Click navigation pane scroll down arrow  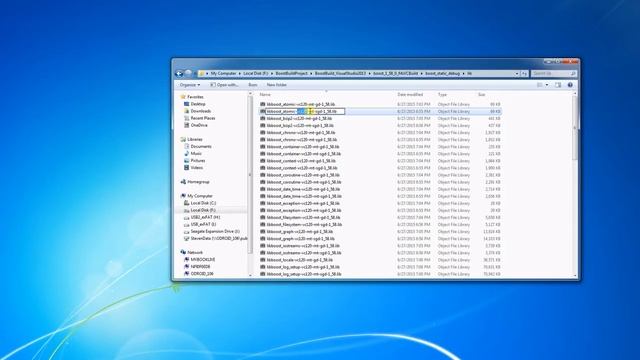click(250, 276)
